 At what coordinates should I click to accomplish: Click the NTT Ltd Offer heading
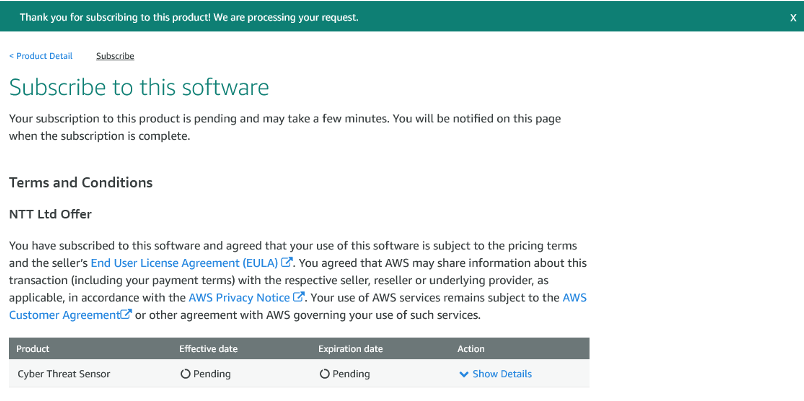tap(50, 214)
